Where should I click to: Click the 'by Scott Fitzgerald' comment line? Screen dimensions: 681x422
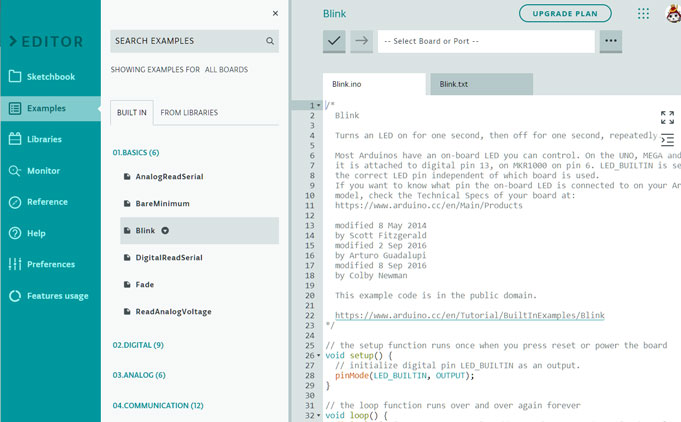[x=380, y=236]
